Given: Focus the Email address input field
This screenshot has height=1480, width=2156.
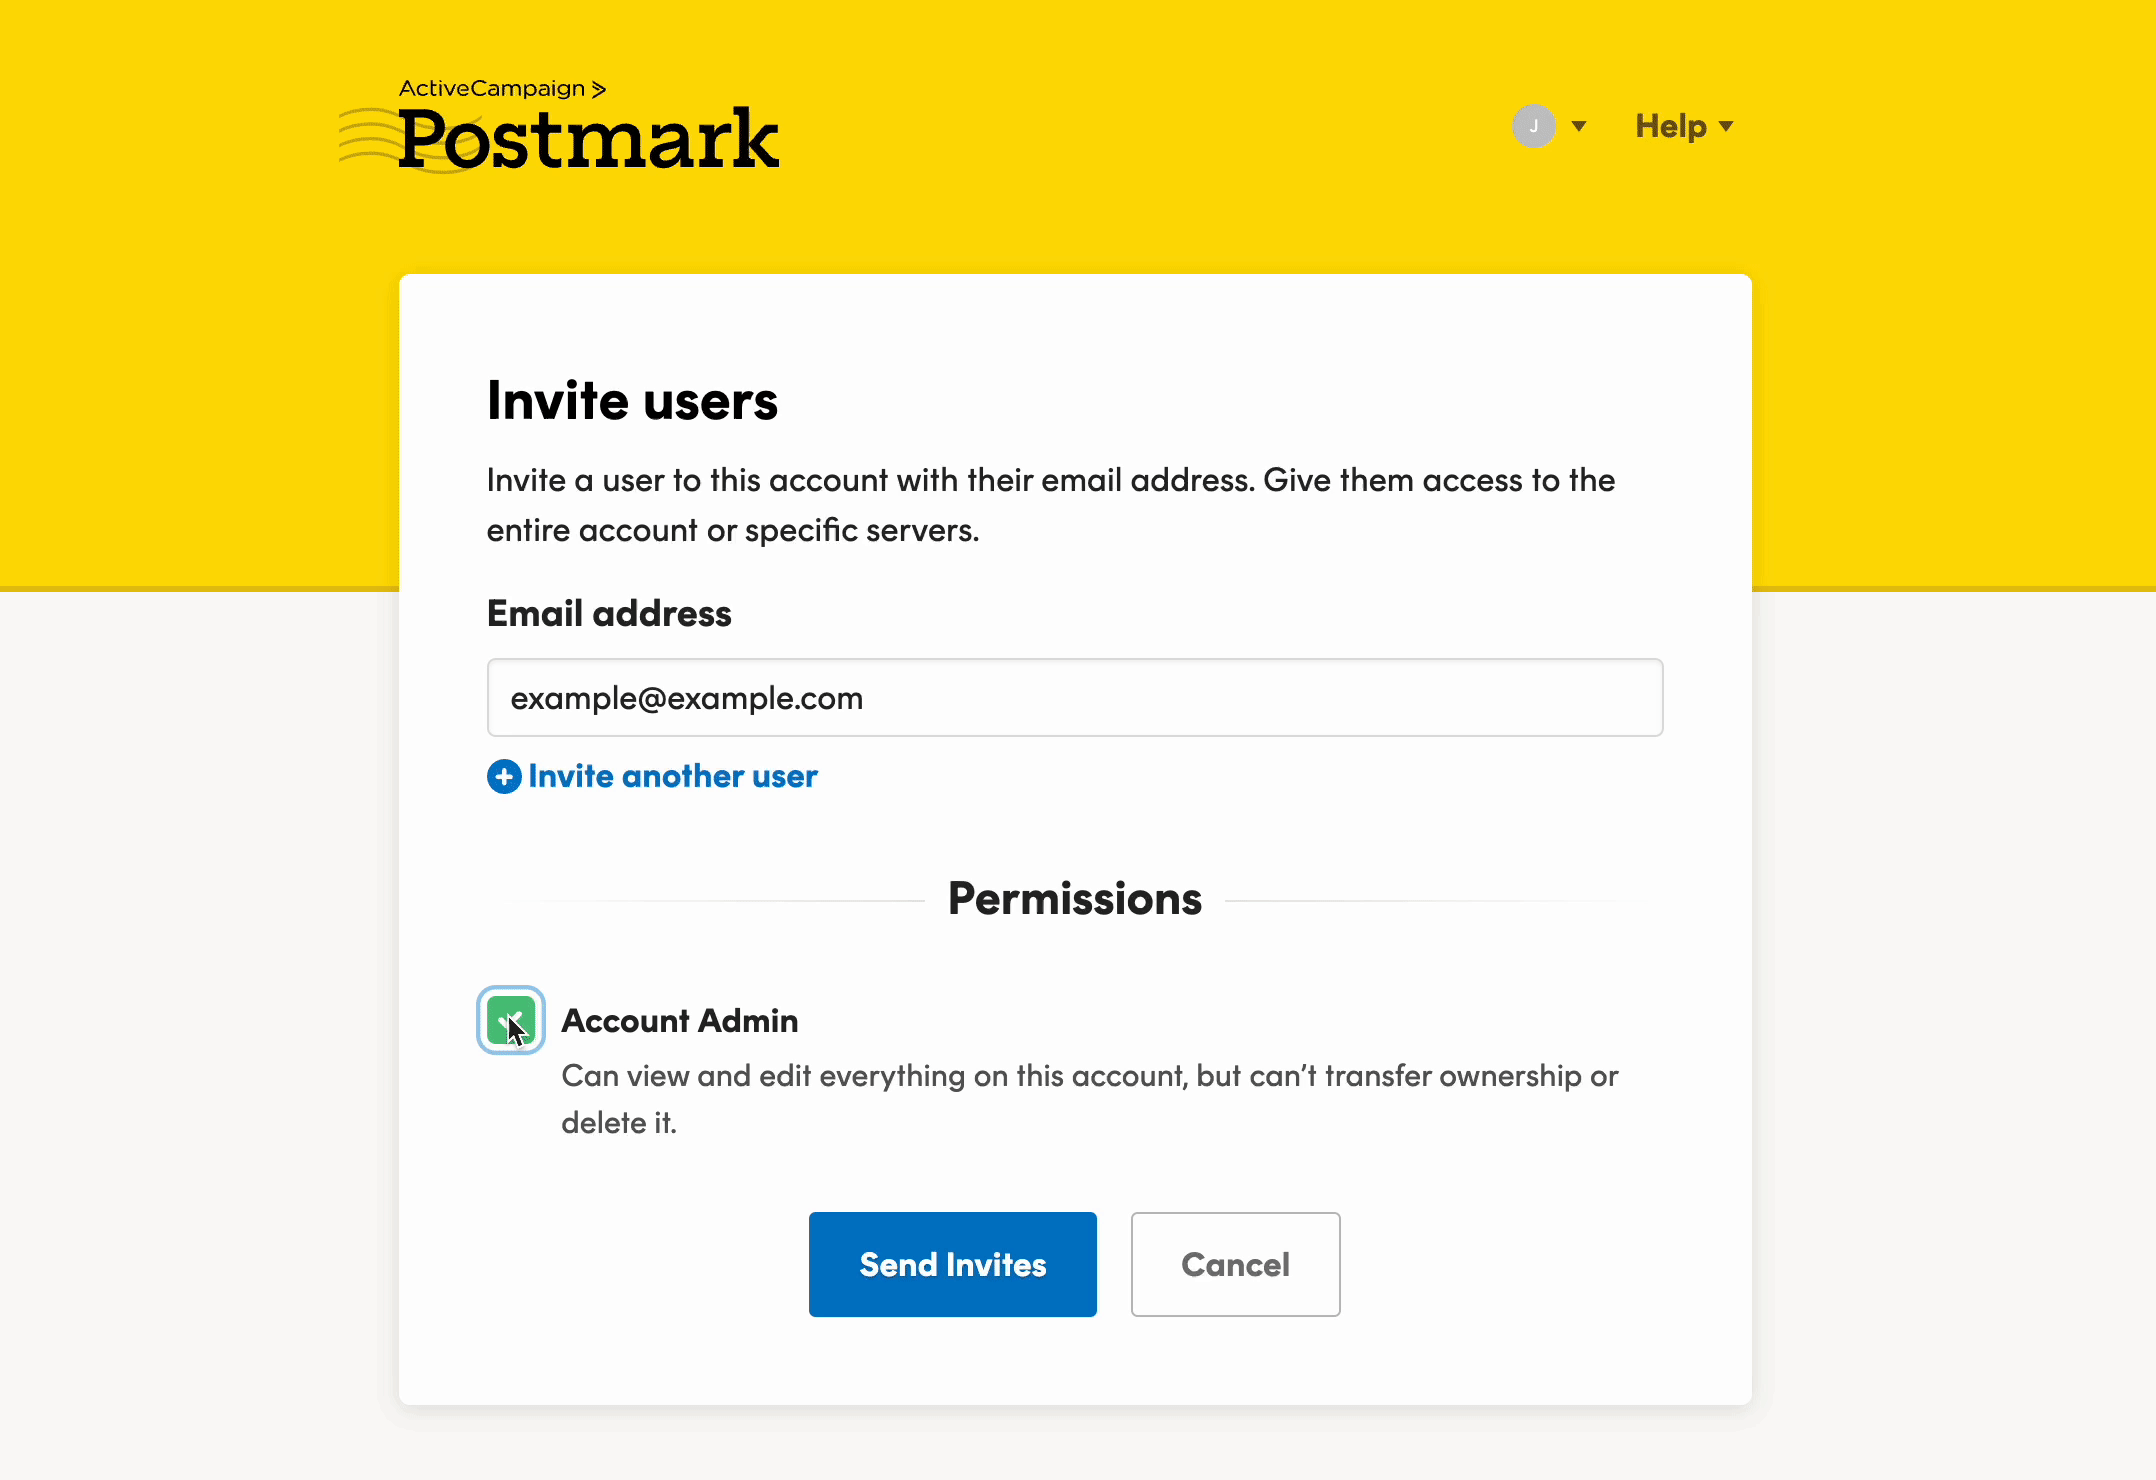Looking at the screenshot, I should 1074,698.
